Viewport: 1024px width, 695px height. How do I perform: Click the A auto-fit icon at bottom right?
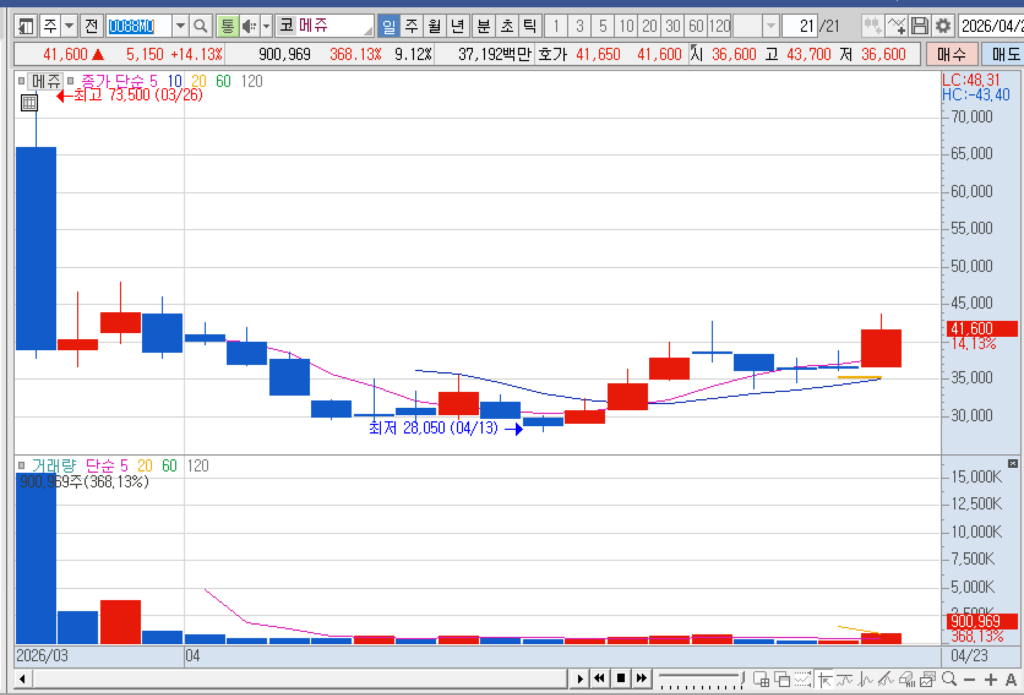point(1010,679)
